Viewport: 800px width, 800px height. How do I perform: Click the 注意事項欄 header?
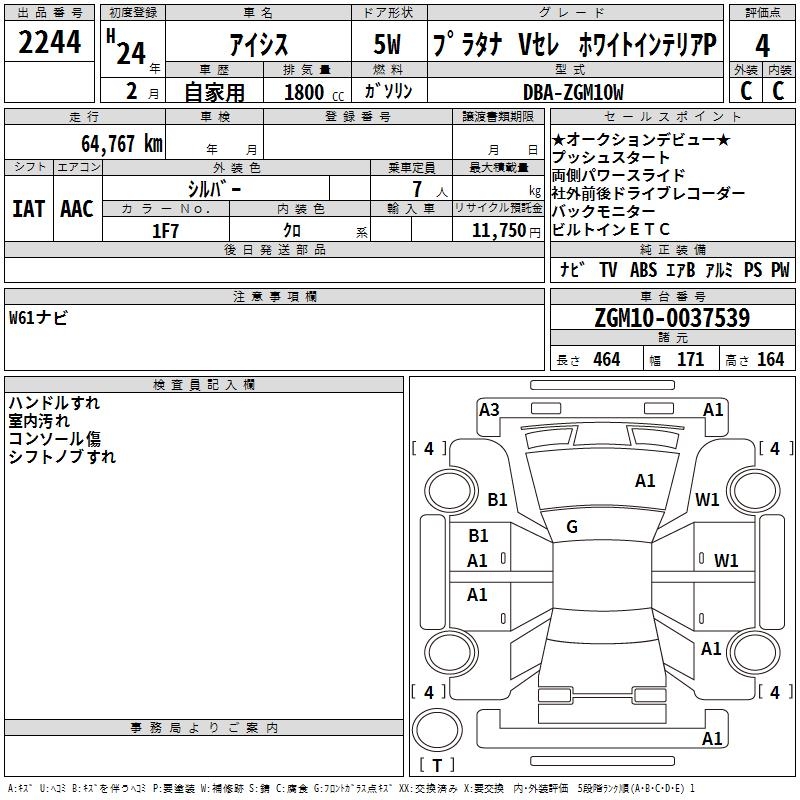[x=274, y=296]
